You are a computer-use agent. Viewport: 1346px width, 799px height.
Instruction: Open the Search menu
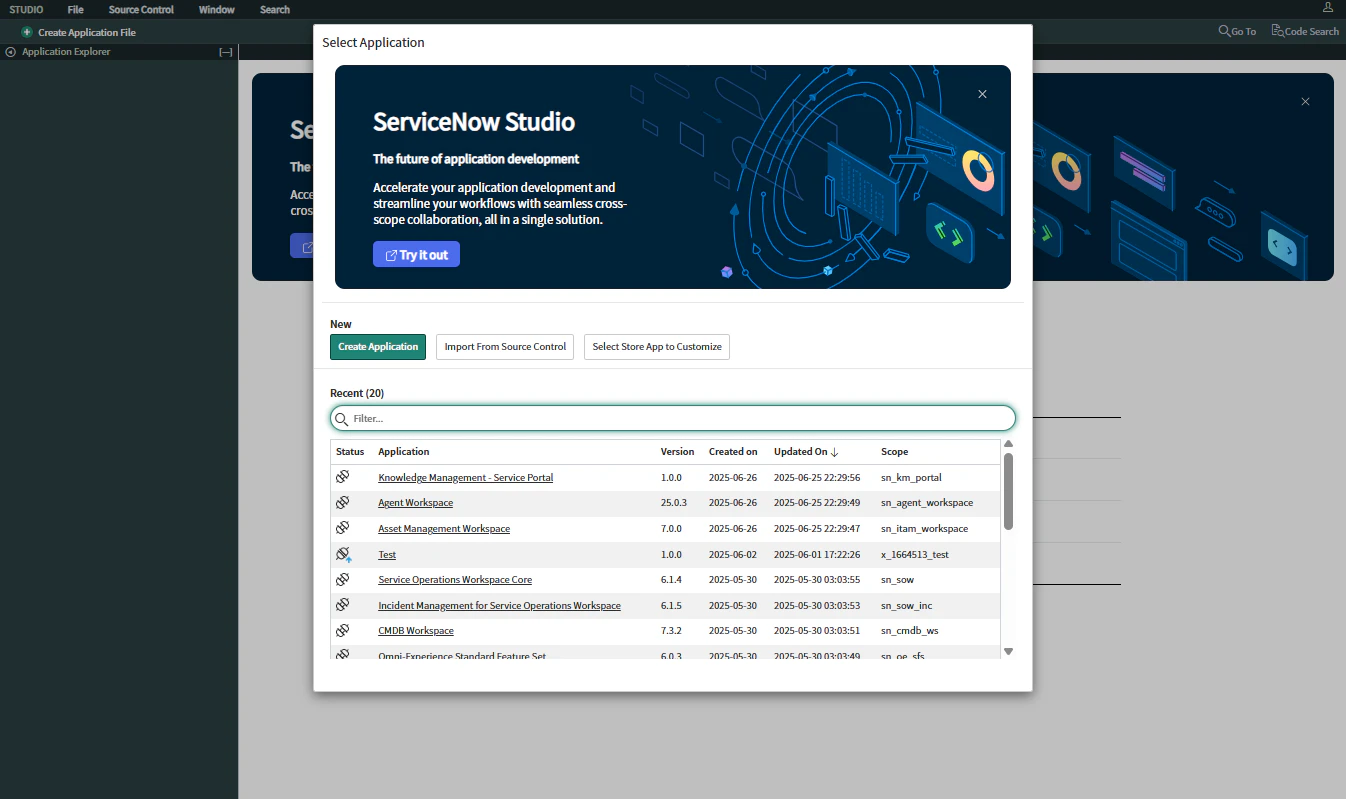pyautogui.click(x=275, y=9)
